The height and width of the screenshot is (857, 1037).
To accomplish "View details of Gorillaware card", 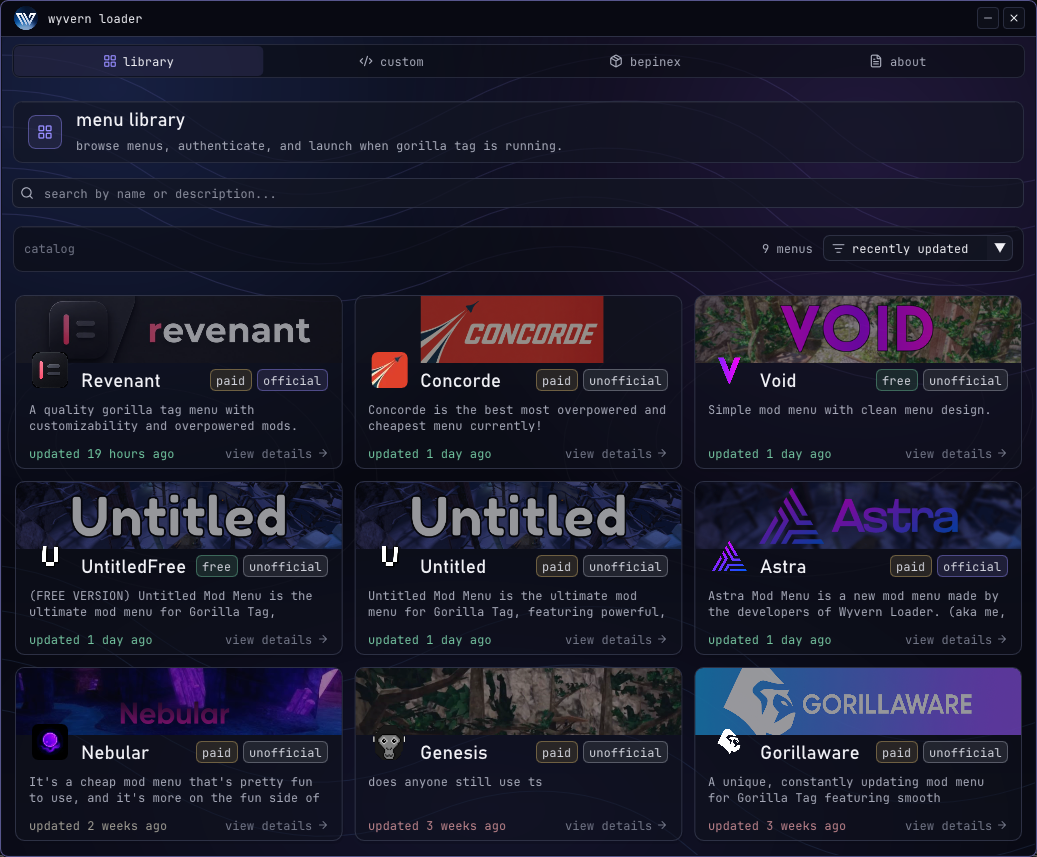I will tap(956, 825).
